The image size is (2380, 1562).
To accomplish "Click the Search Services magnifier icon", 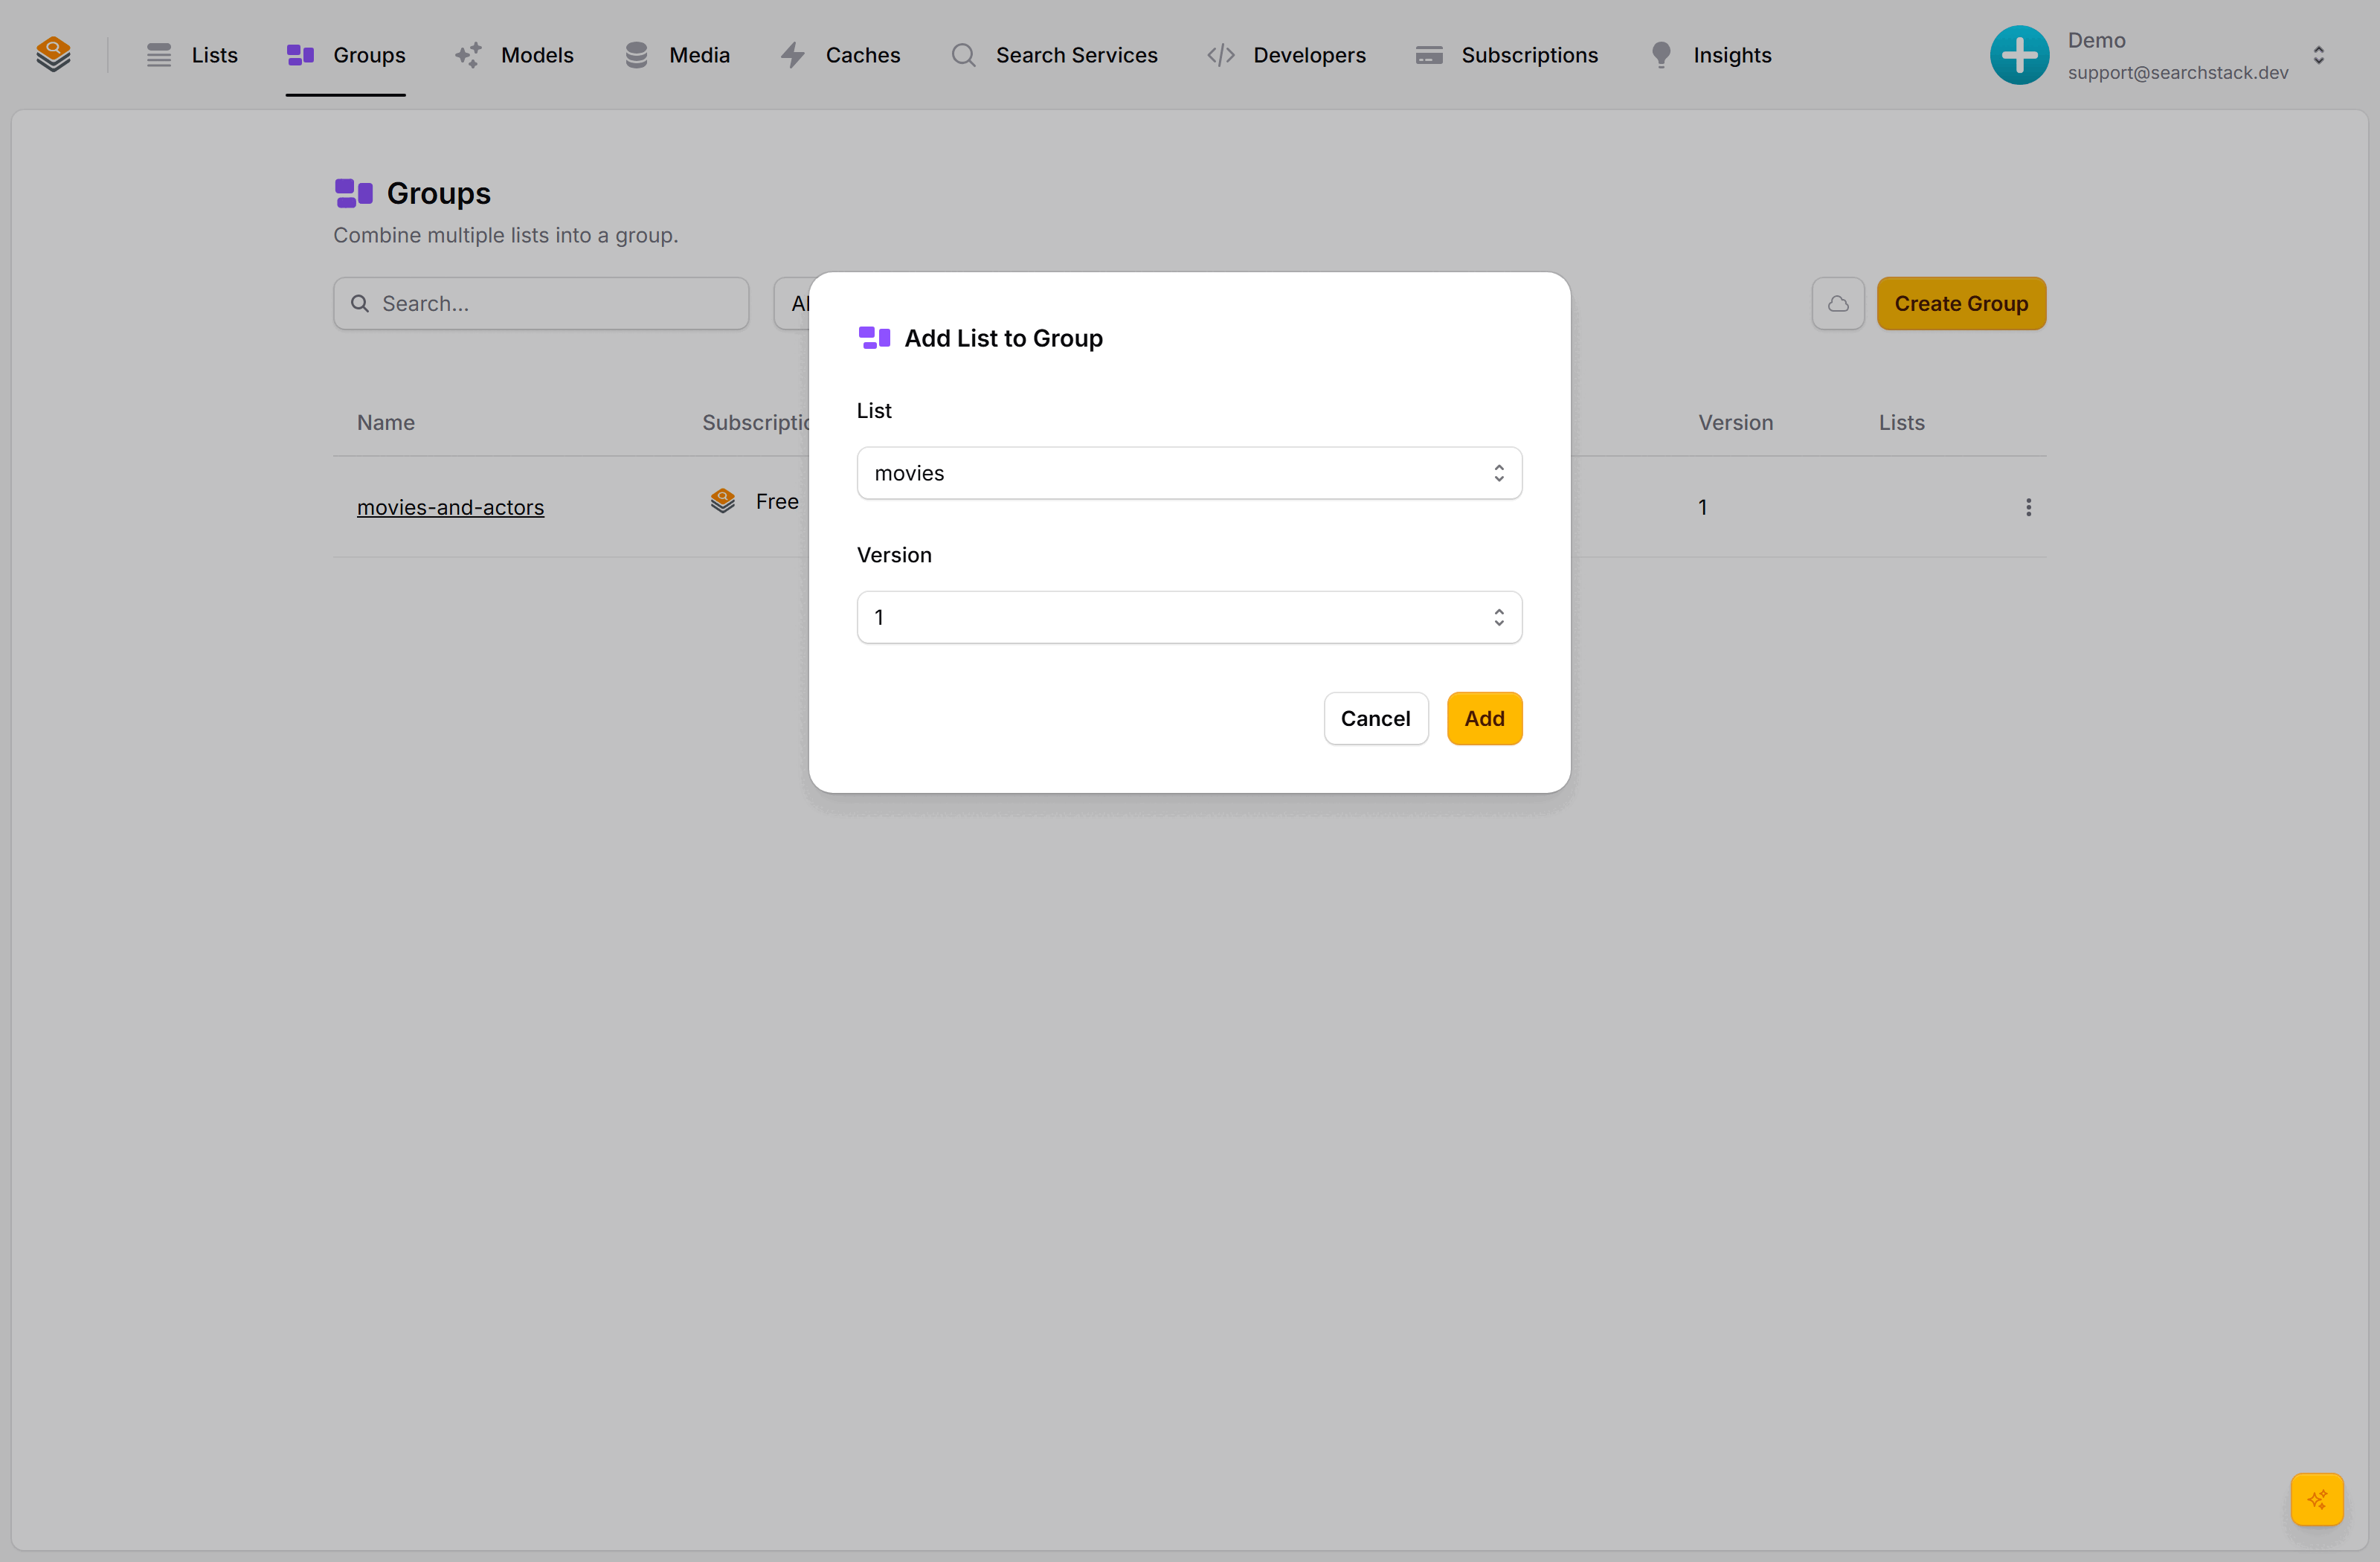I will point(963,55).
